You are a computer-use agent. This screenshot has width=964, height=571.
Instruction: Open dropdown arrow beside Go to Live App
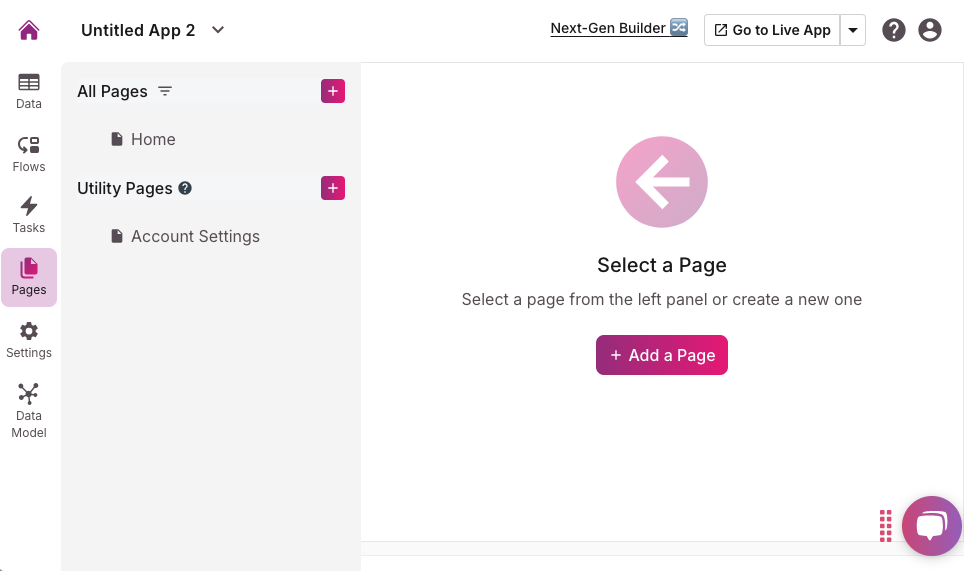pyautogui.click(x=853, y=30)
